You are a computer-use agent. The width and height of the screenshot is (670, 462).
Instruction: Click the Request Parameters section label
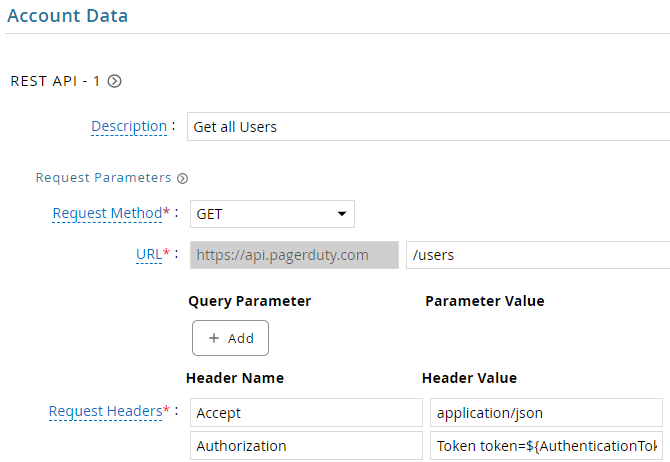click(x=103, y=177)
